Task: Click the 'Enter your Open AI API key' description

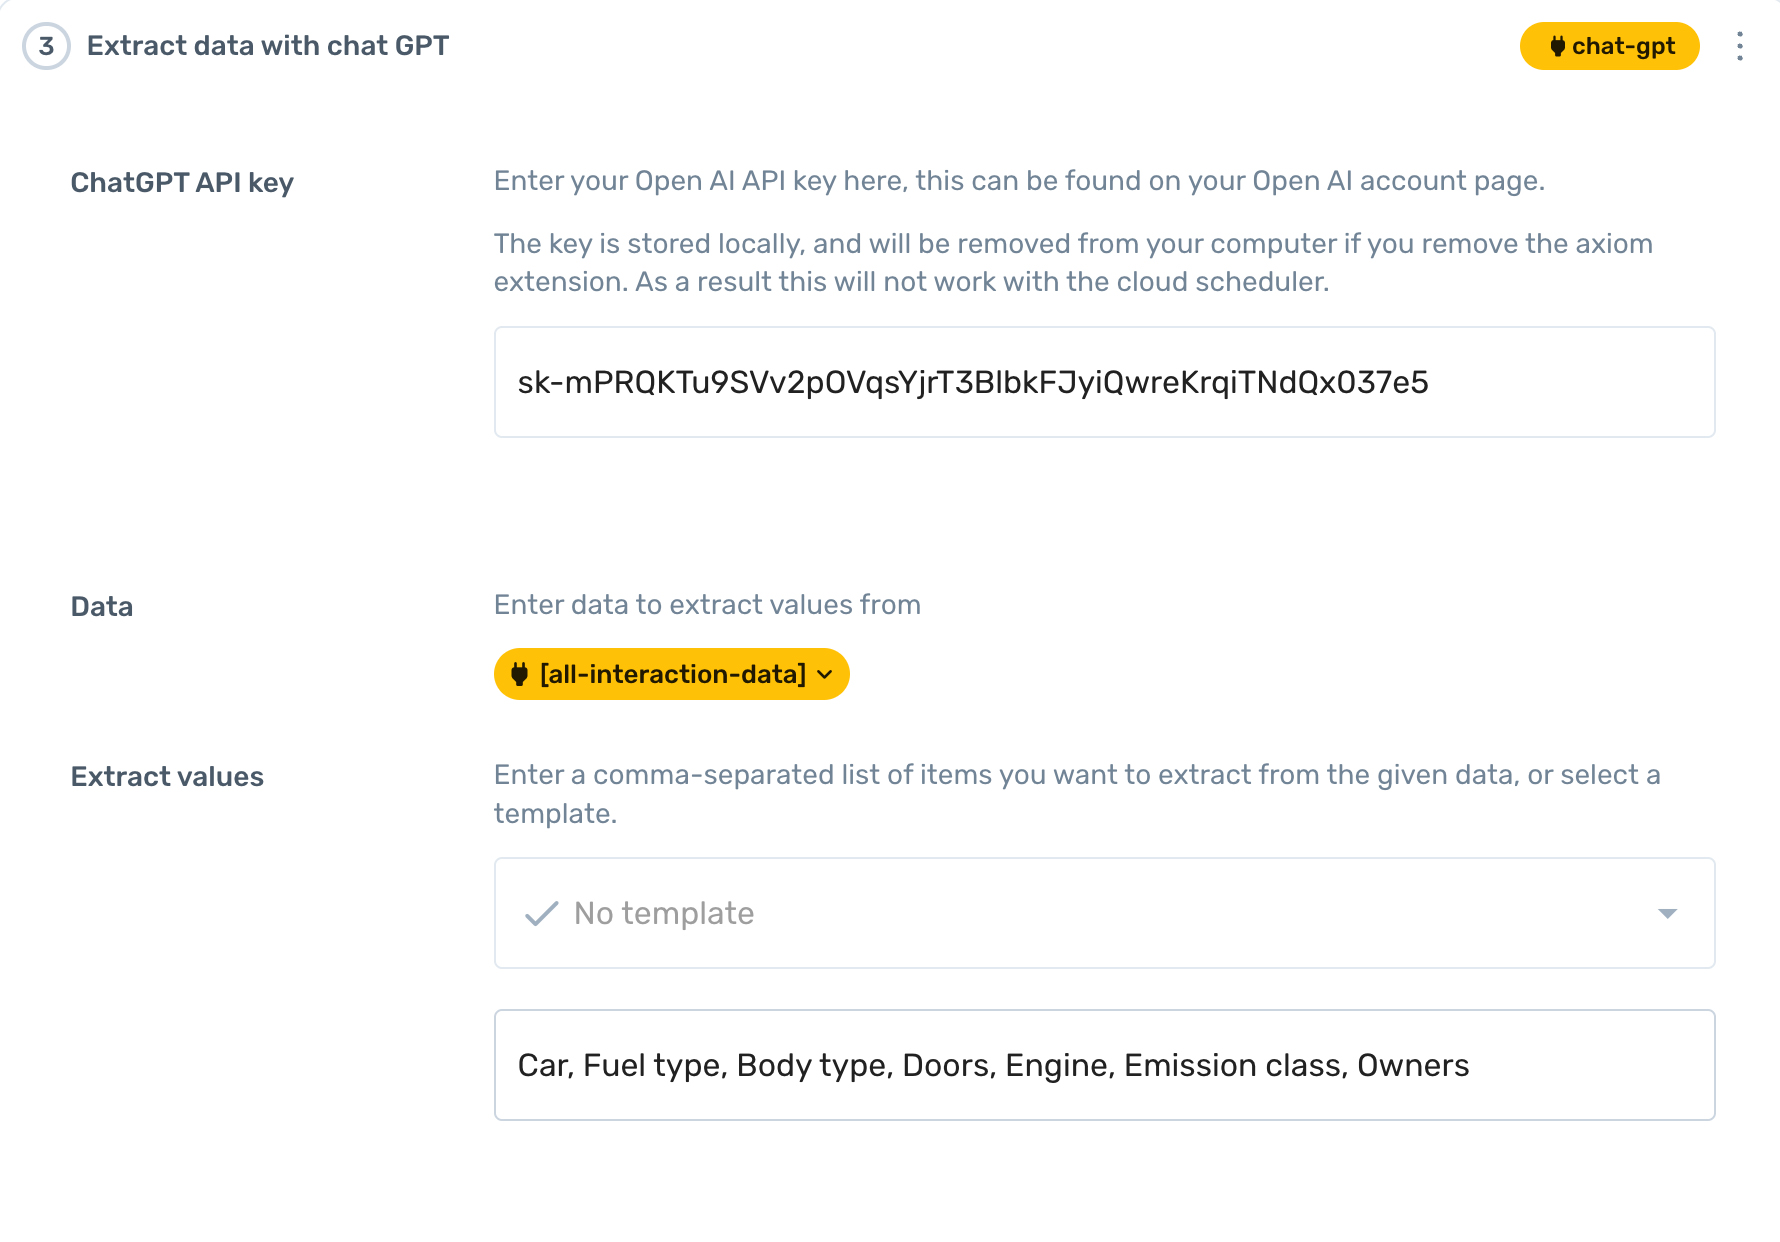Action: click(x=1019, y=181)
